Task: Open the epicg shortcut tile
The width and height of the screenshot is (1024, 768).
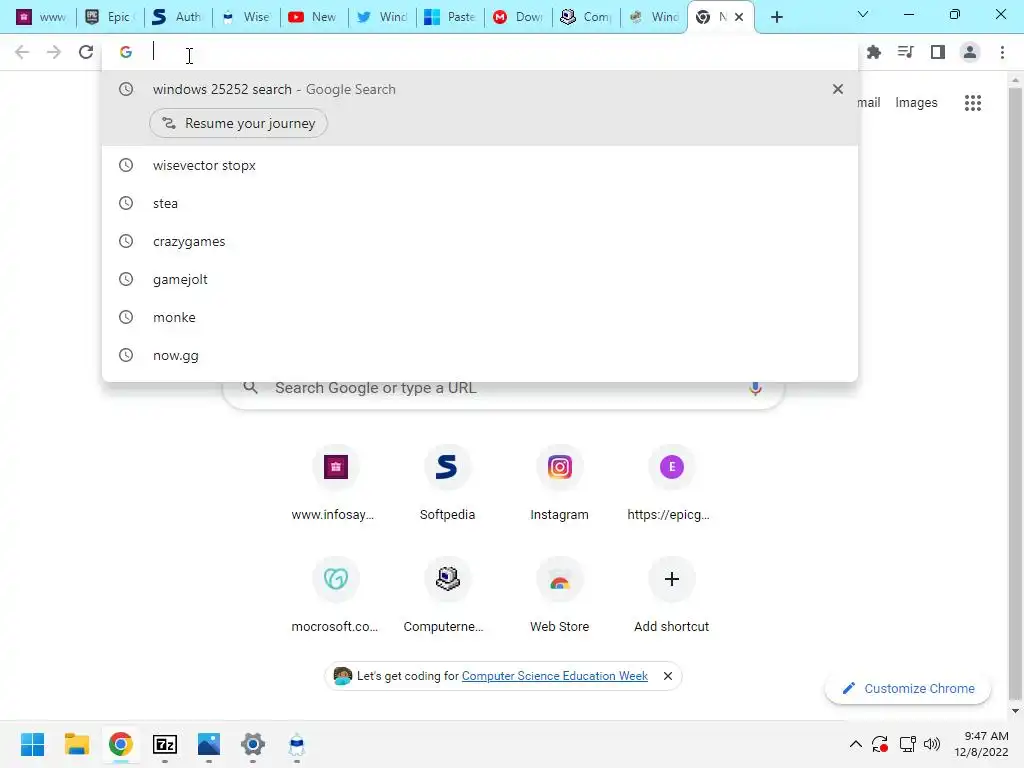Action: click(x=671, y=483)
